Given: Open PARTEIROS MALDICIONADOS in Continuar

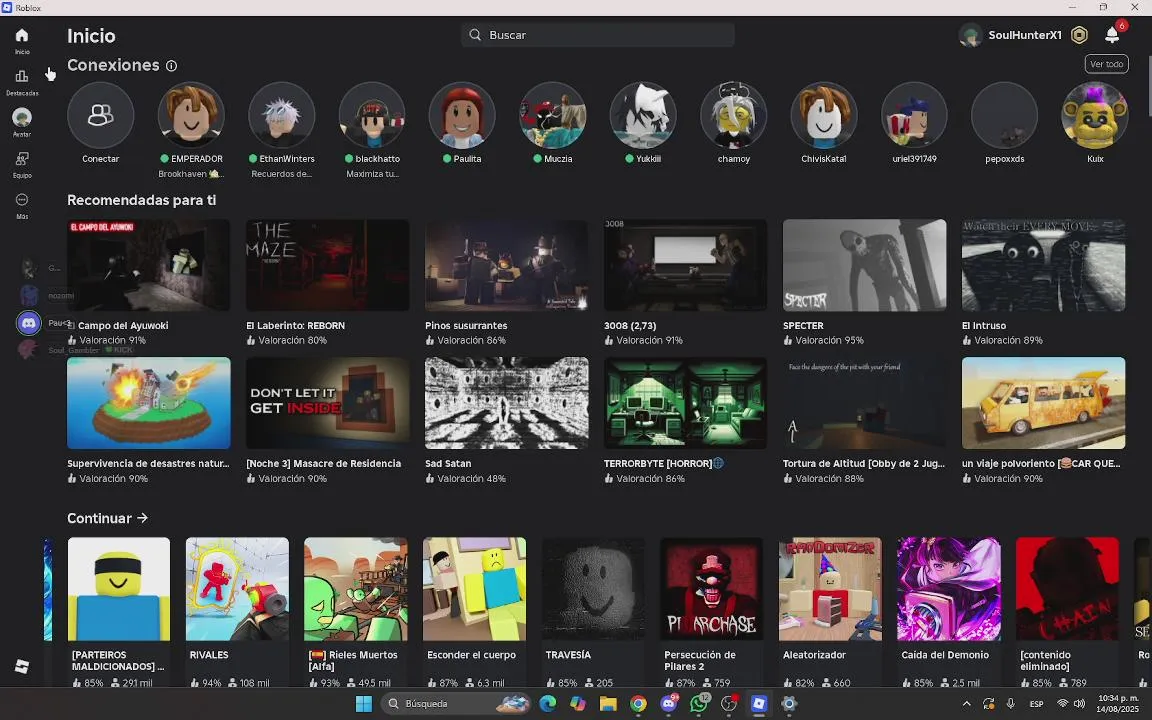Looking at the screenshot, I should 118,589.
